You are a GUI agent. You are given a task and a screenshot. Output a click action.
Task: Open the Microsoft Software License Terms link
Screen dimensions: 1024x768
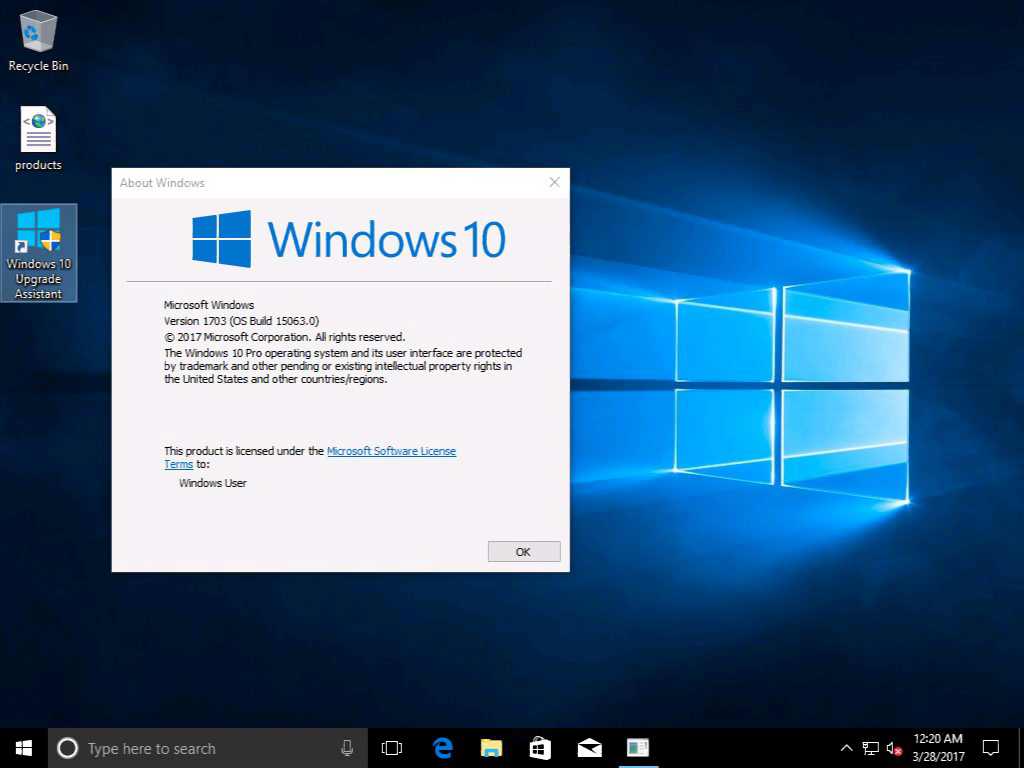(391, 451)
